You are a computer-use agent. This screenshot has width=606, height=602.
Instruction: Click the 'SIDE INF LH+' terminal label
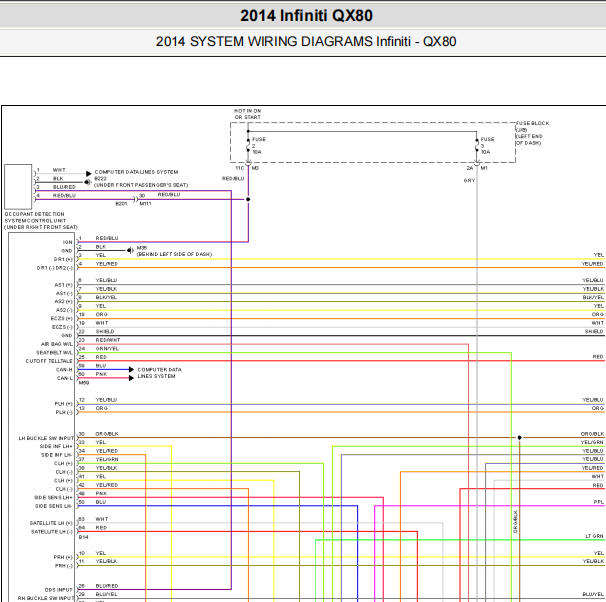click(56, 446)
